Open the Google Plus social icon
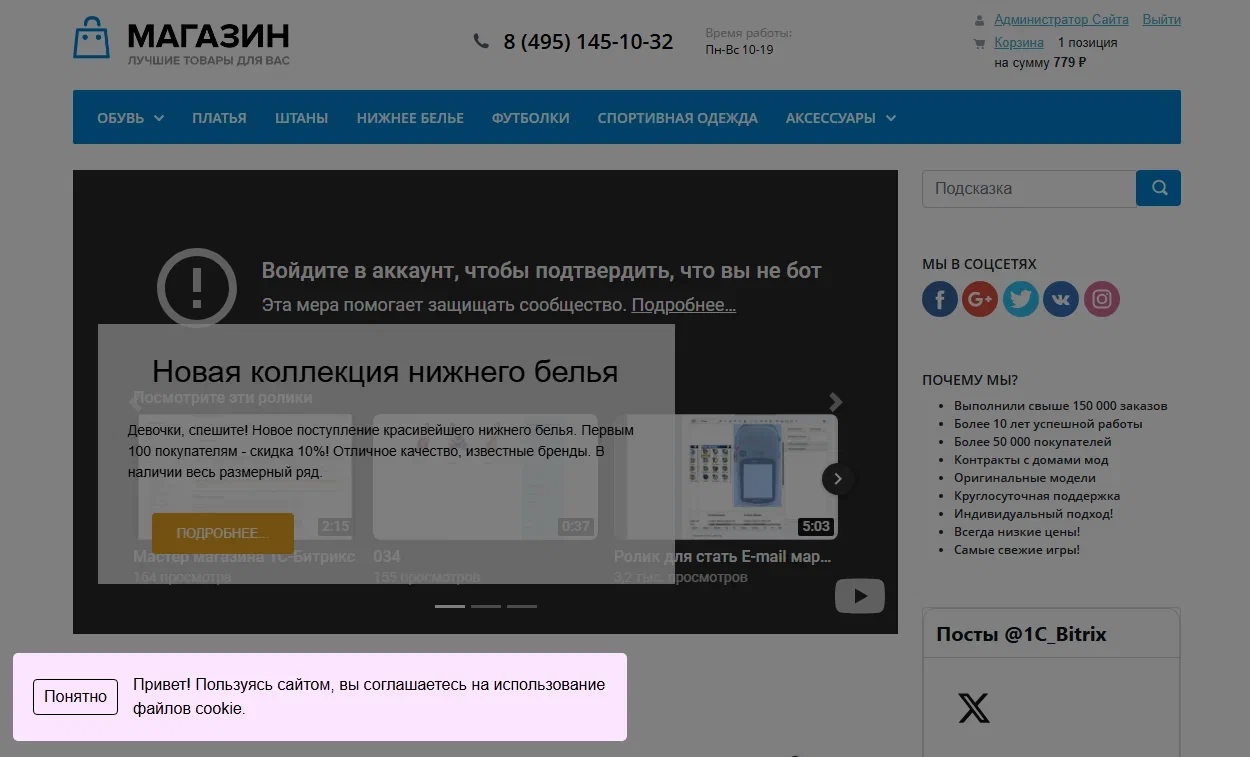This screenshot has width=1250, height=757. [980, 299]
